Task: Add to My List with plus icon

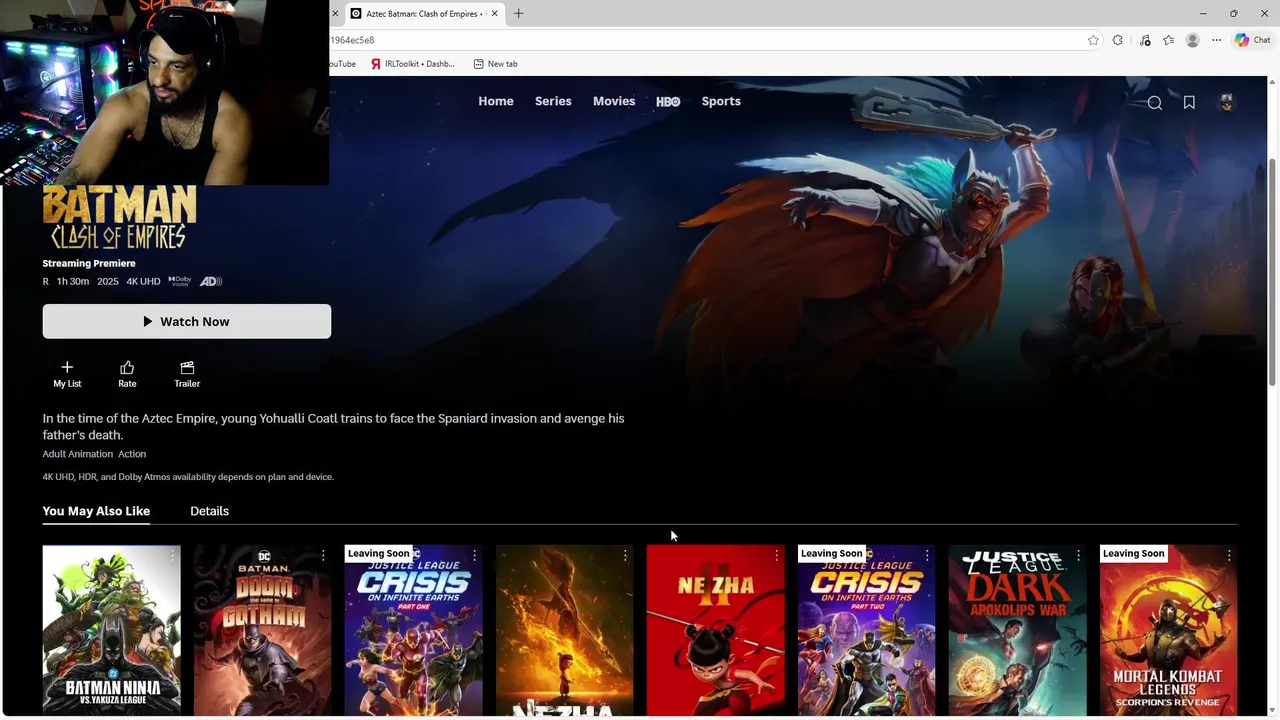Action: [67, 374]
